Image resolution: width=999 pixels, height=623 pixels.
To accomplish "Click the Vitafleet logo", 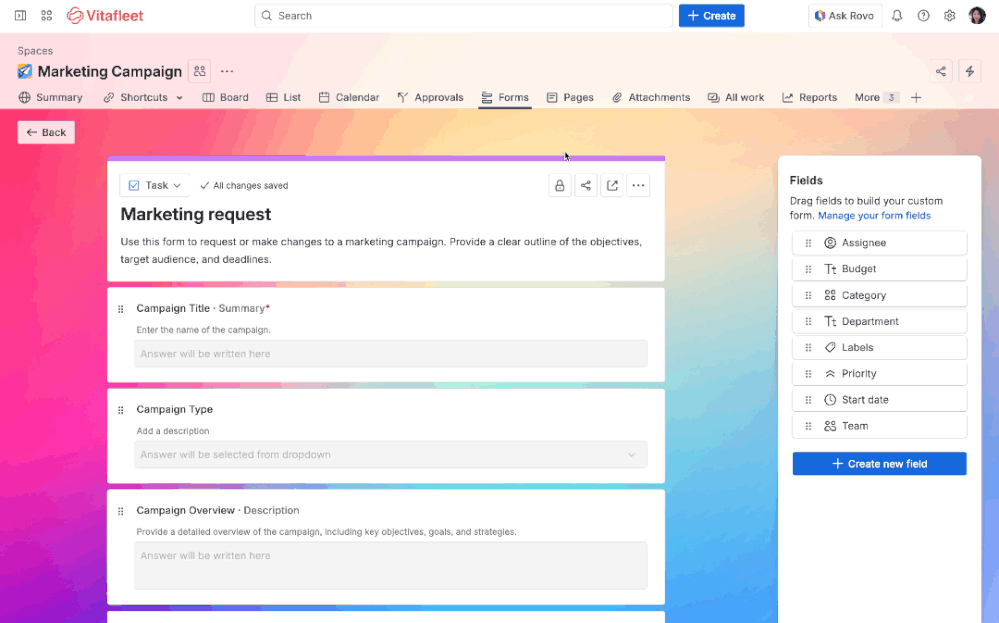I will pyautogui.click(x=104, y=15).
